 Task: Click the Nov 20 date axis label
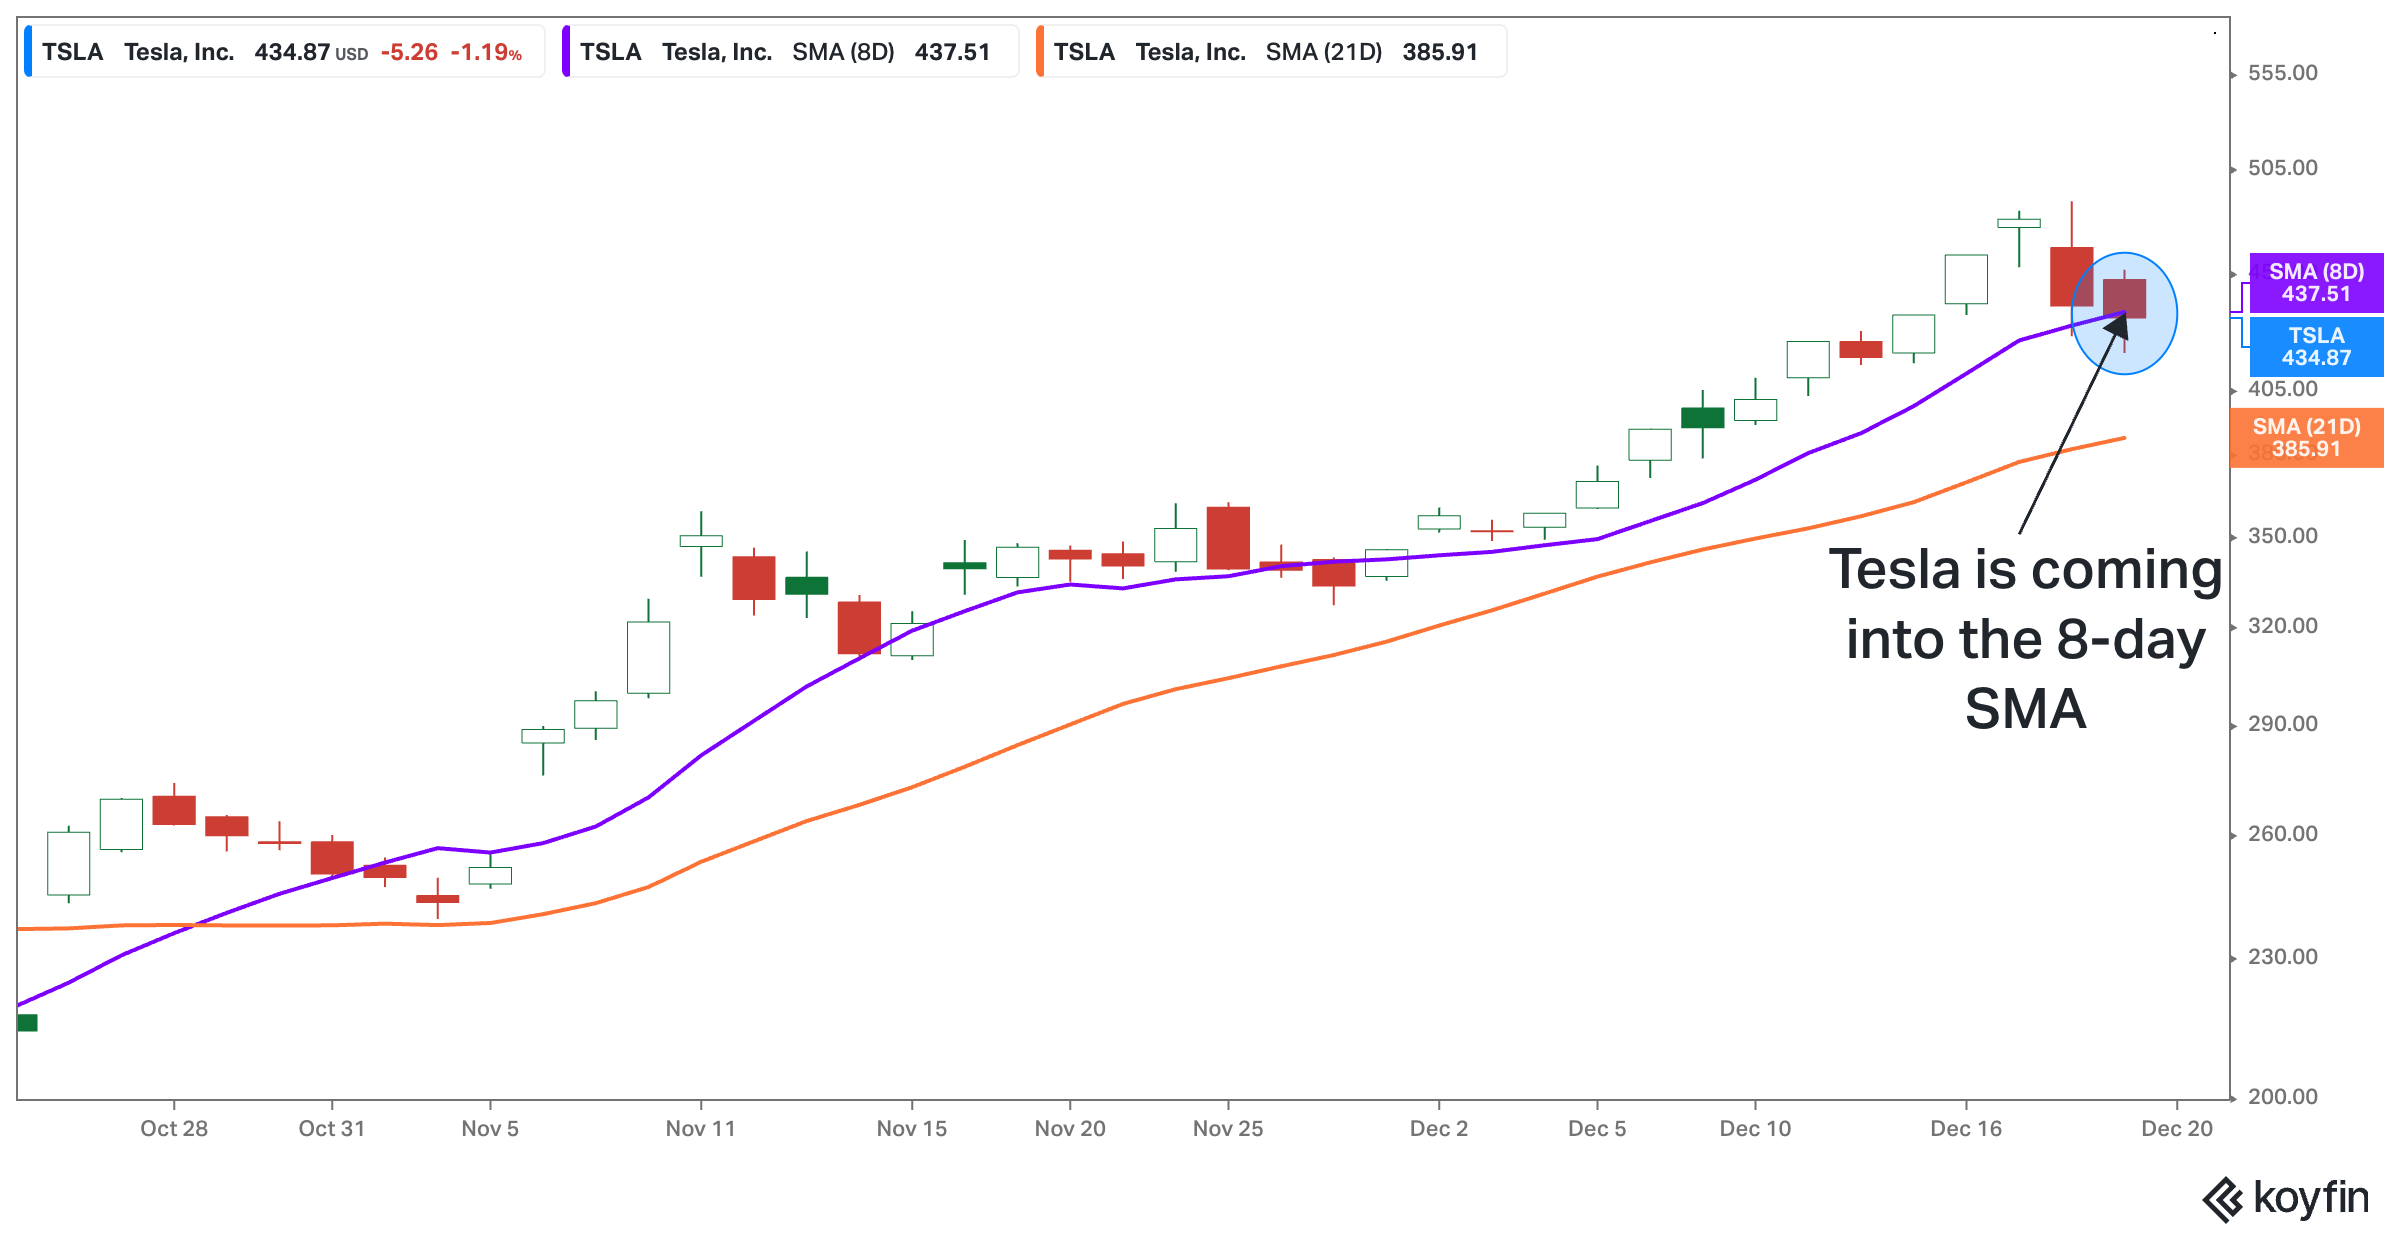click(x=1070, y=1129)
